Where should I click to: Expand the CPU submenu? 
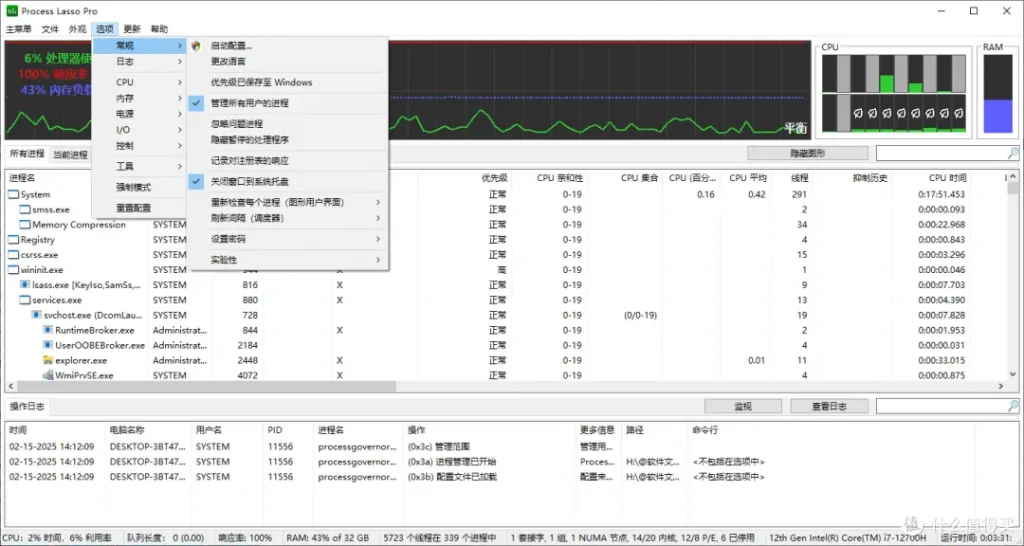(x=140, y=82)
